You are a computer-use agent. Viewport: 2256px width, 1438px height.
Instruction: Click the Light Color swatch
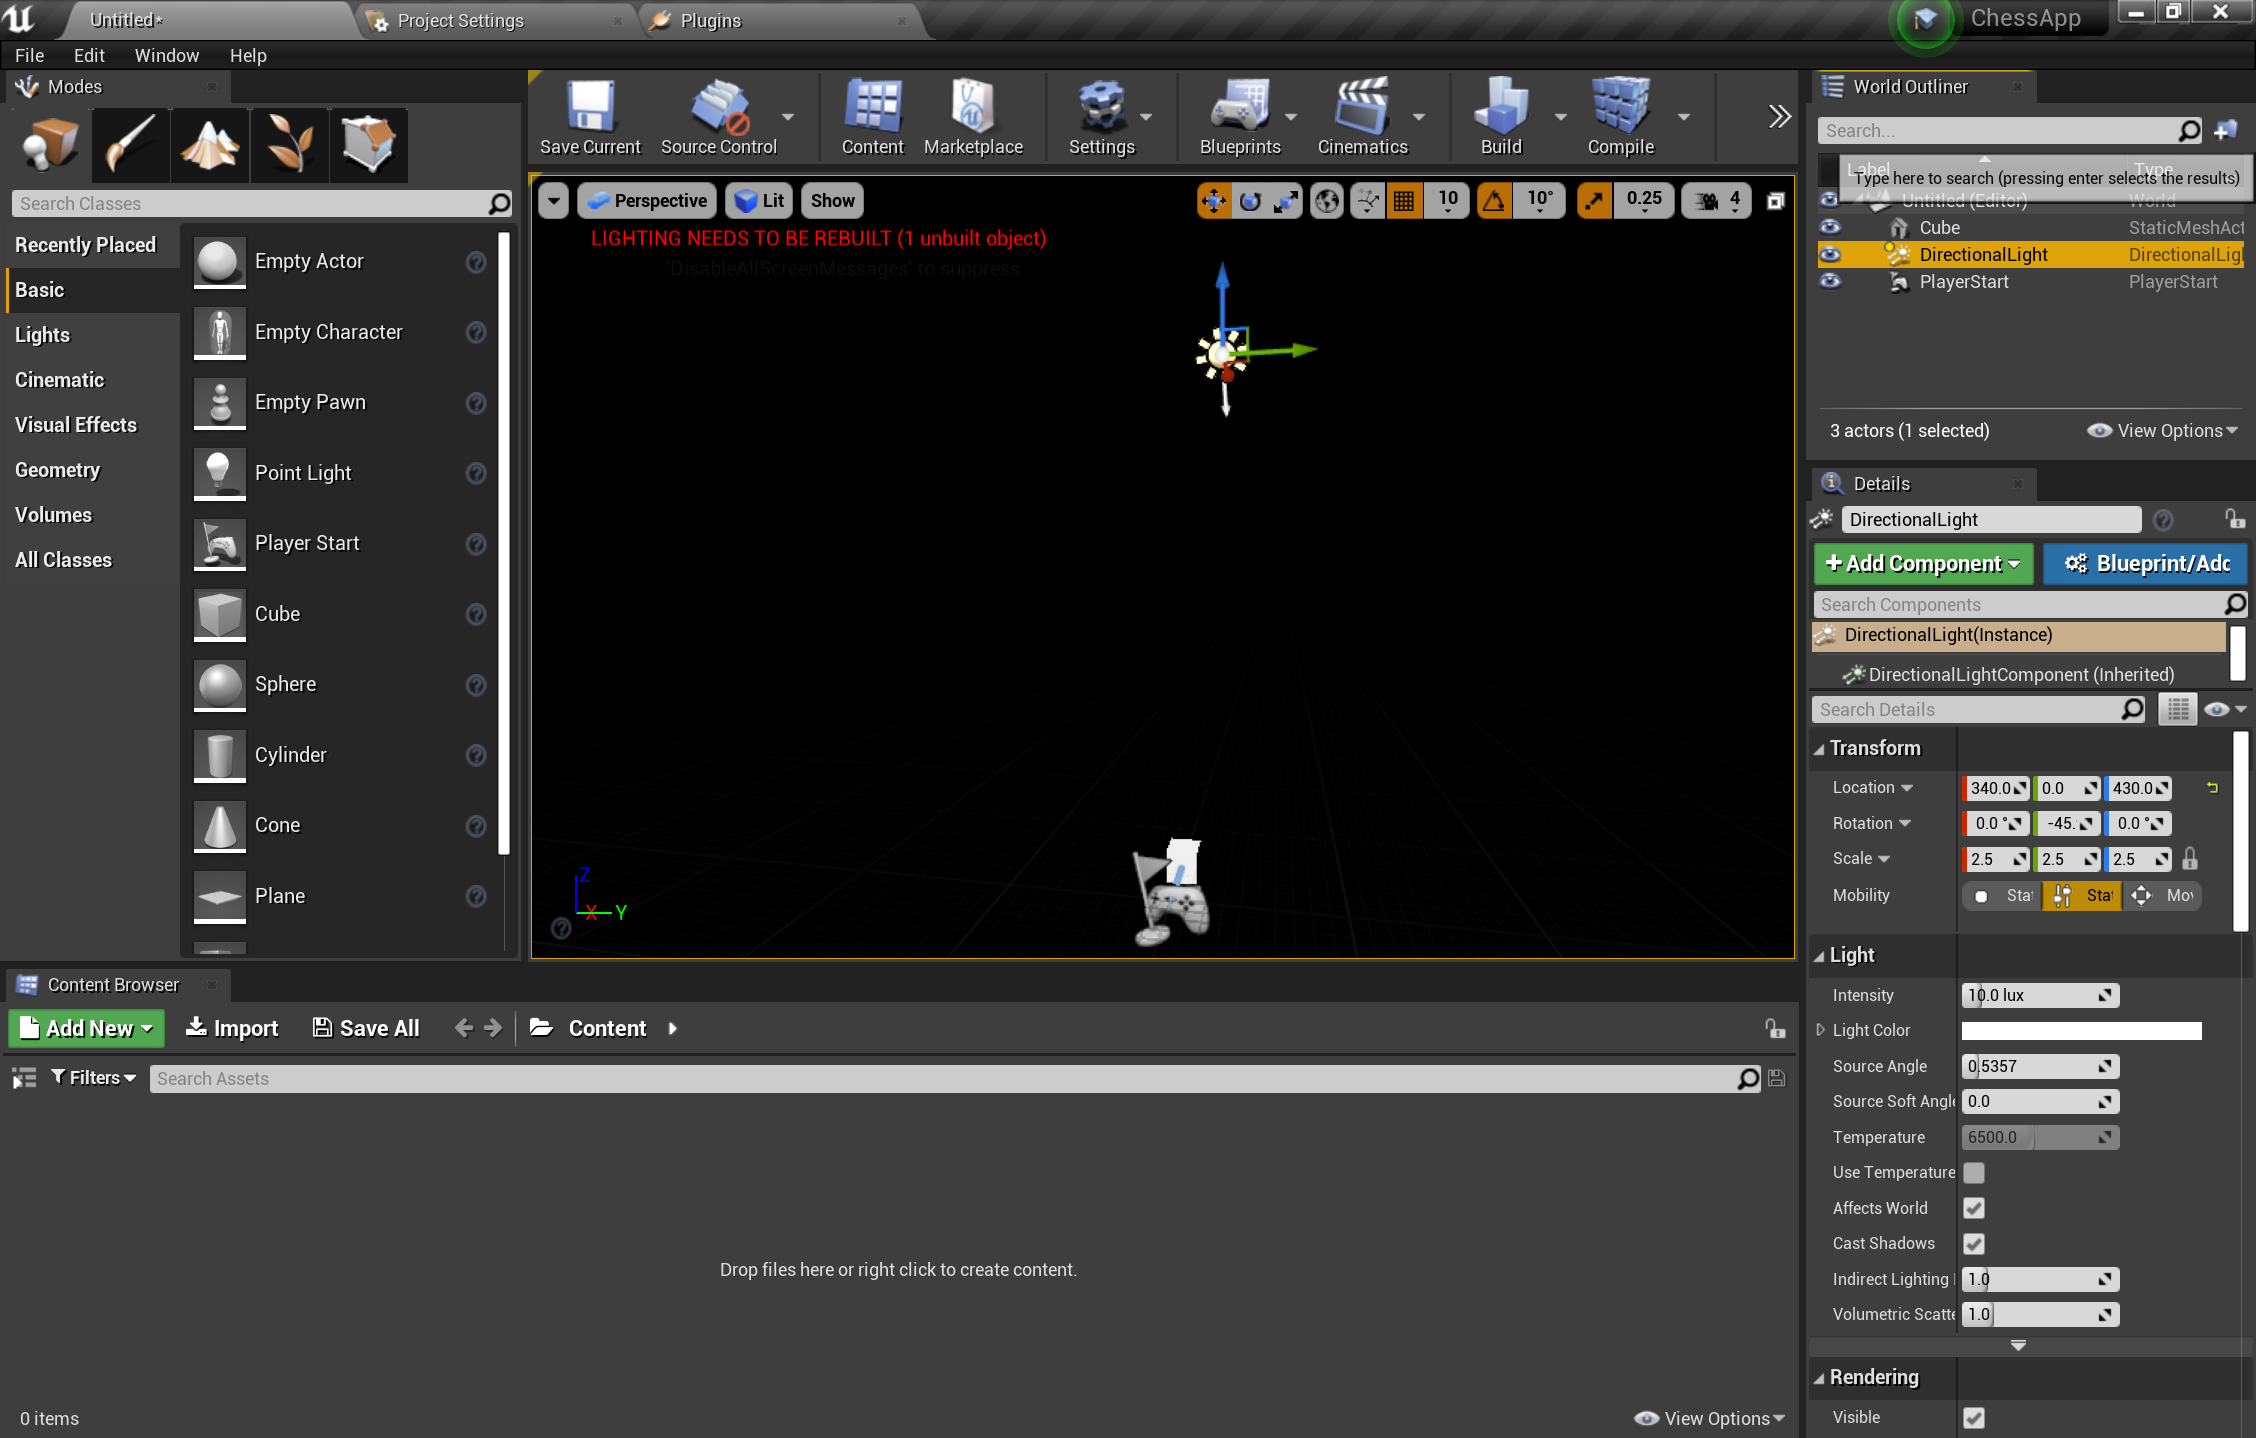click(2080, 1030)
